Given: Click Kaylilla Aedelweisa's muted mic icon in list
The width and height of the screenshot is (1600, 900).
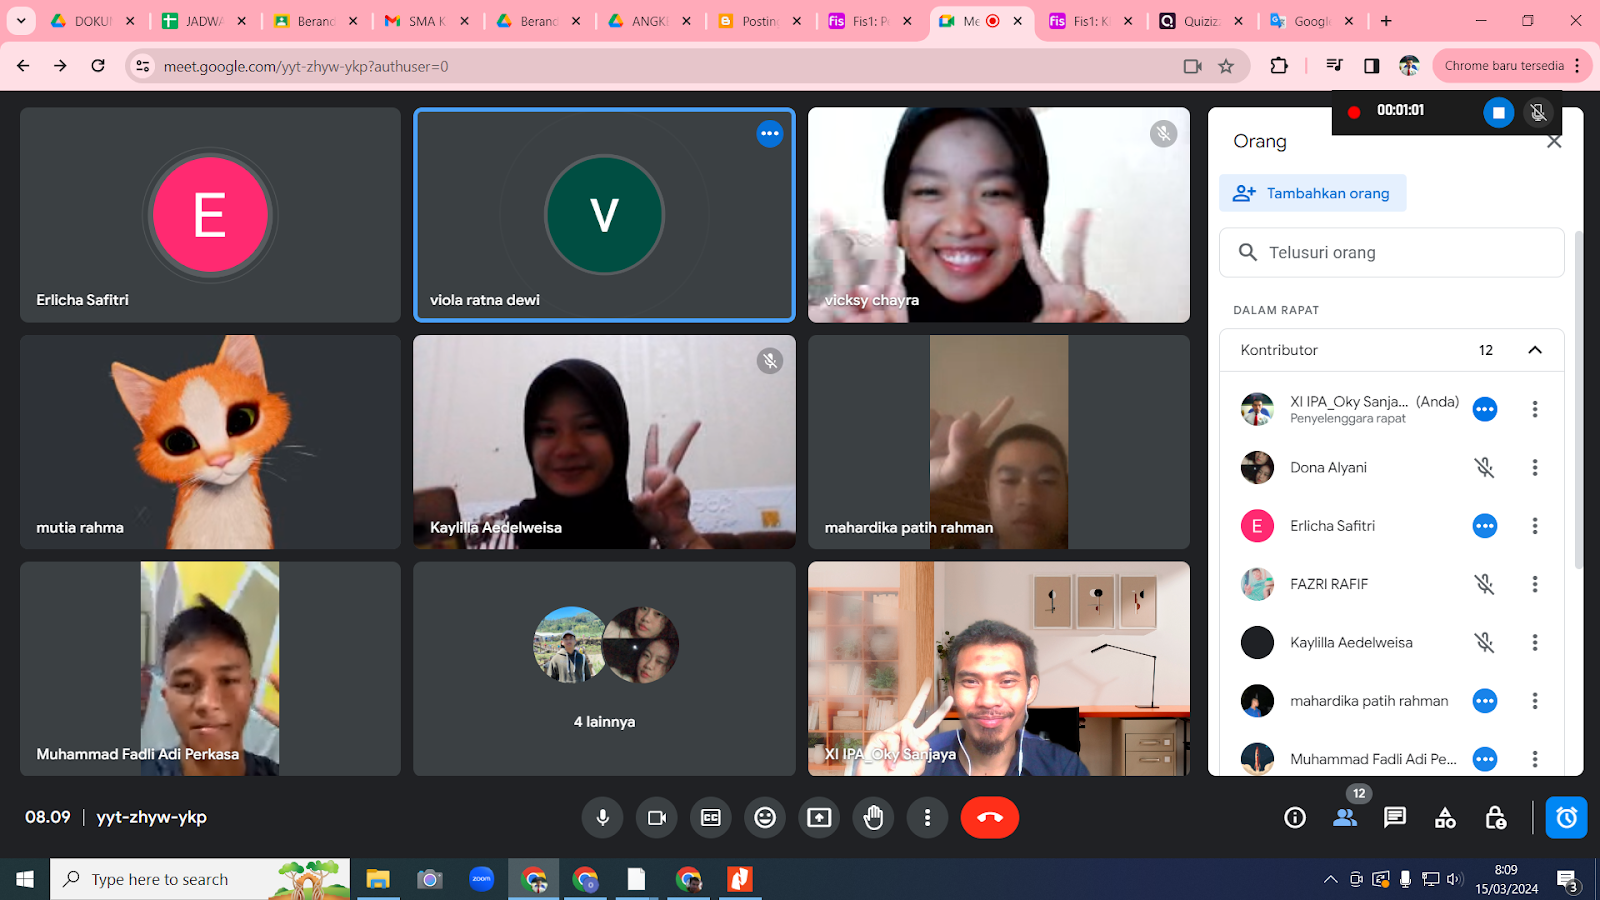Looking at the screenshot, I should 1485,642.
